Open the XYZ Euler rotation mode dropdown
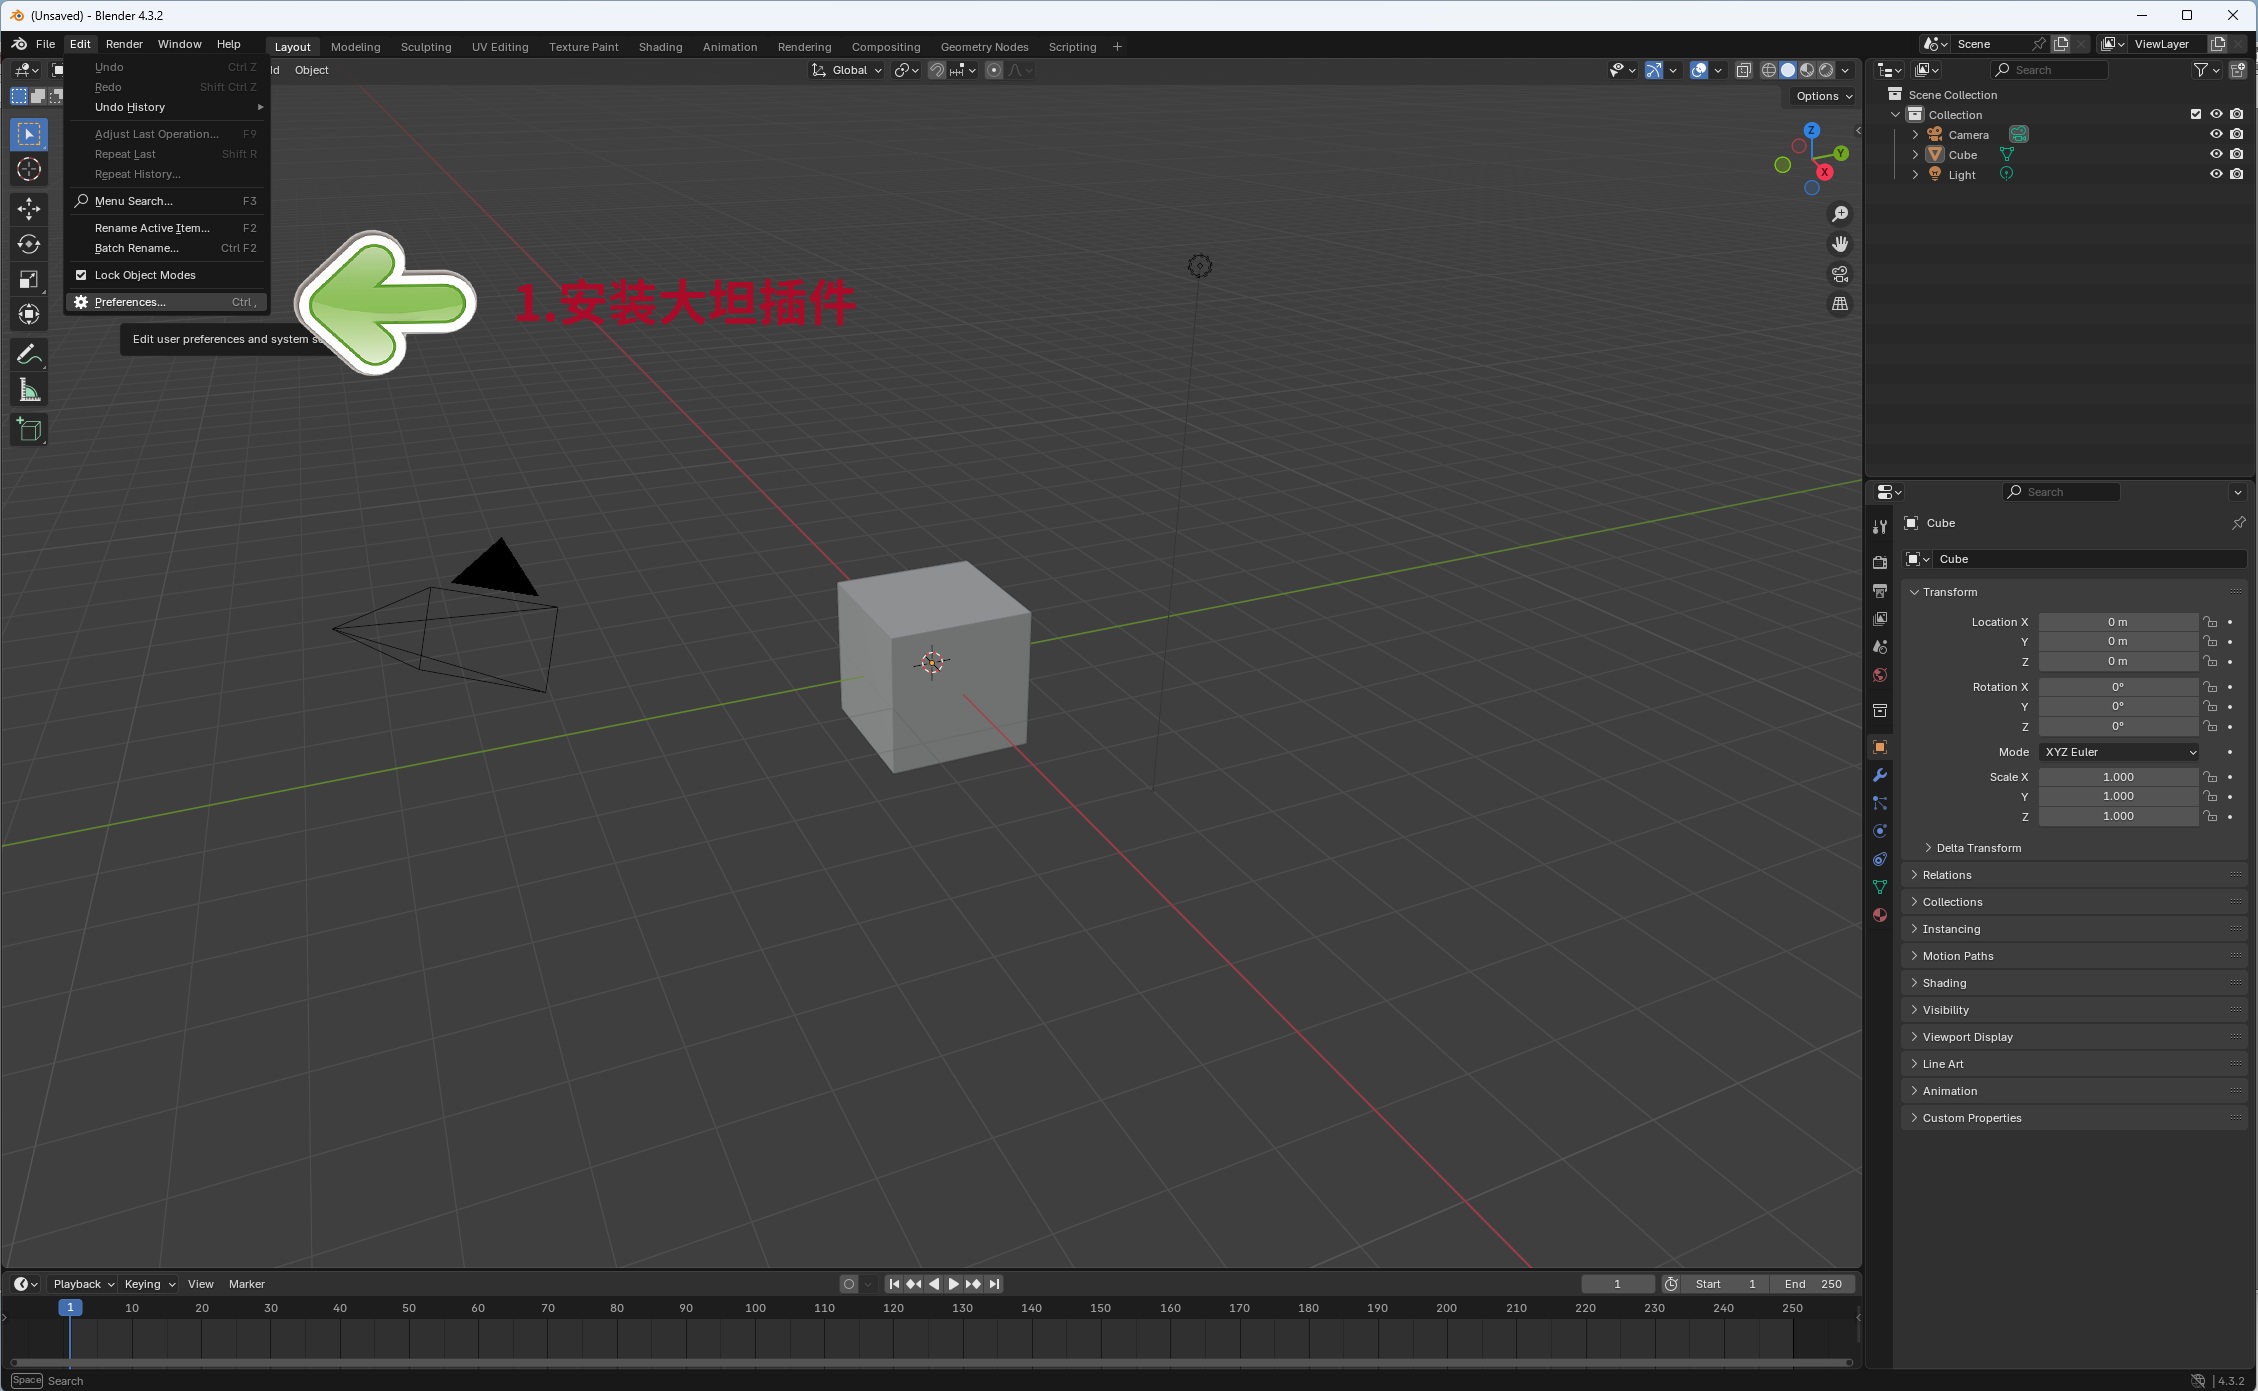 [x=2119, y=752]
